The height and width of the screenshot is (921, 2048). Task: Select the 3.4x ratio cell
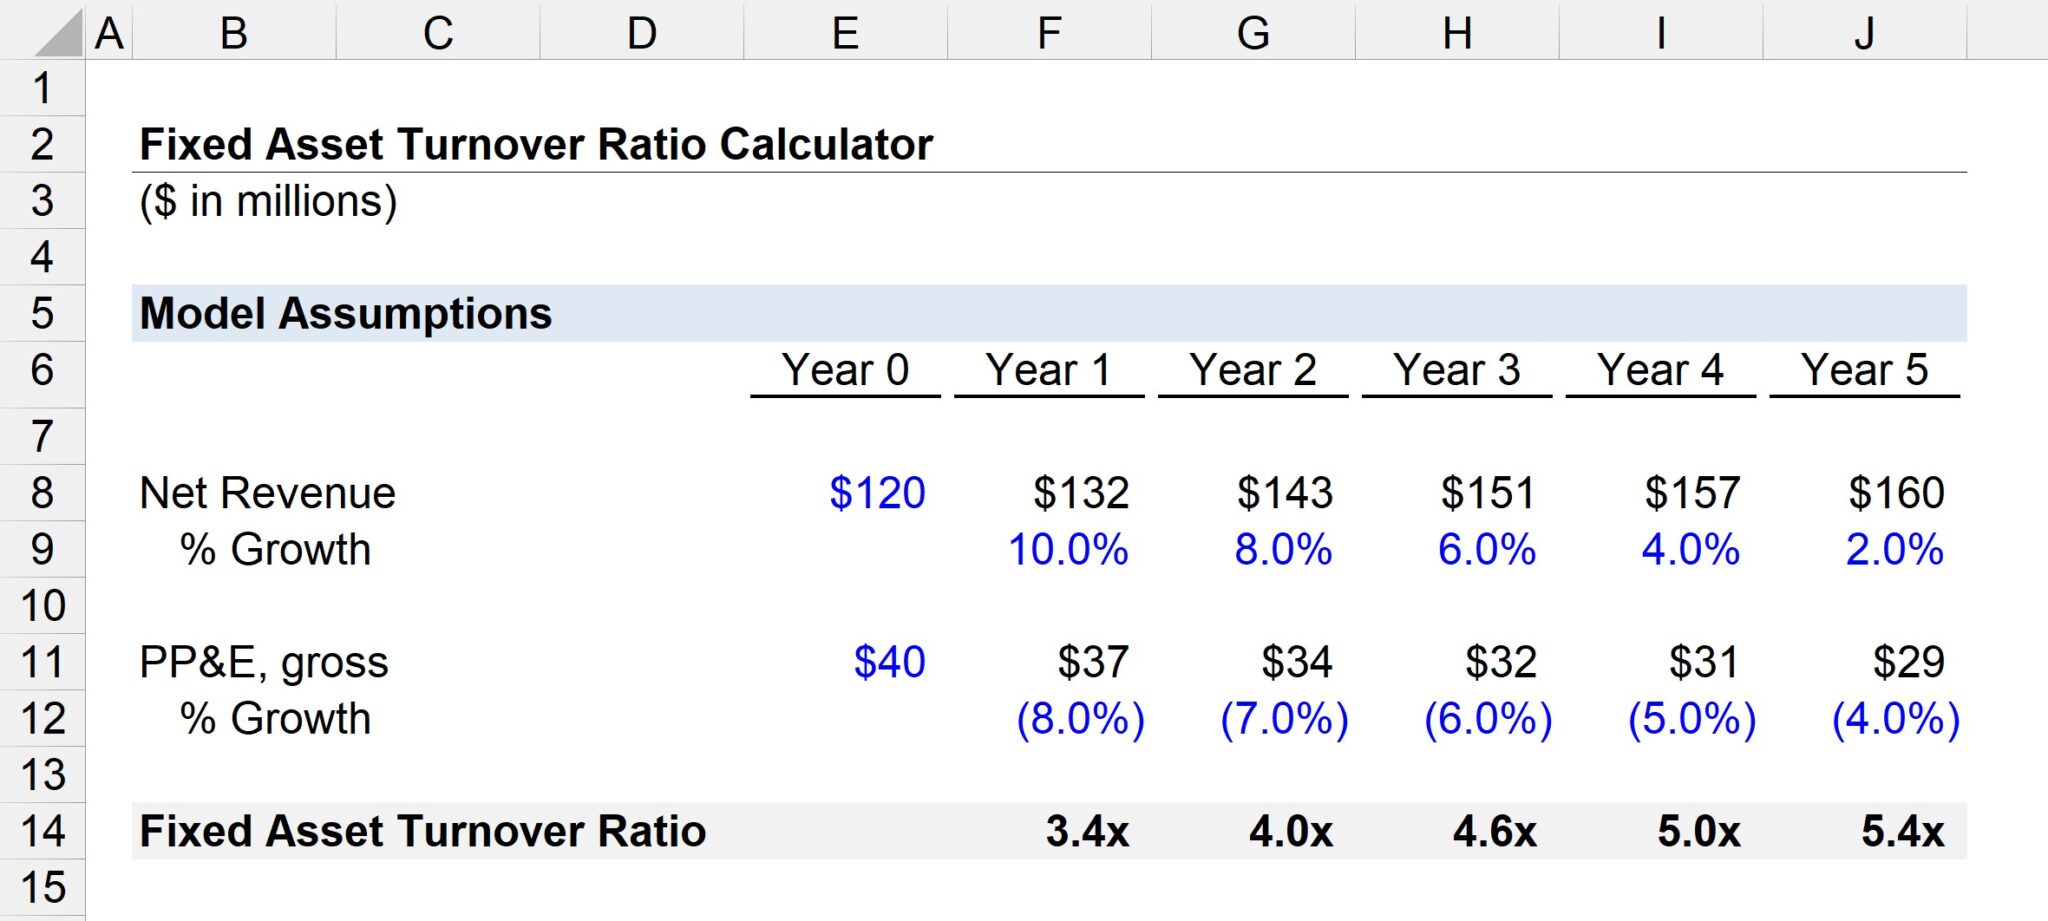tap(1086, 829)
